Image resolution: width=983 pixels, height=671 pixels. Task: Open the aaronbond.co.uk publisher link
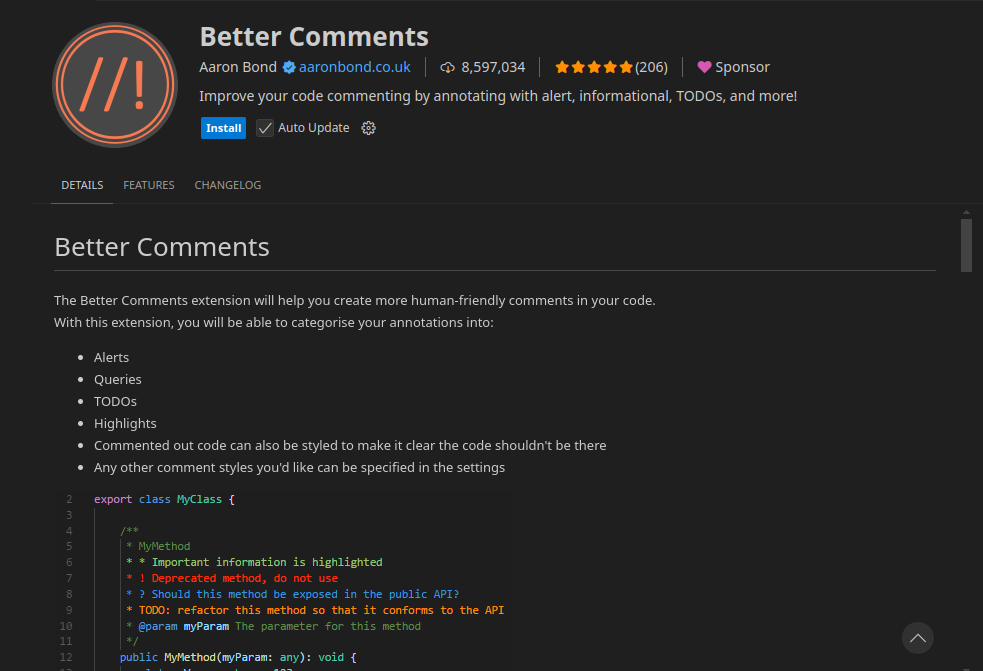(x=354, y=67)
